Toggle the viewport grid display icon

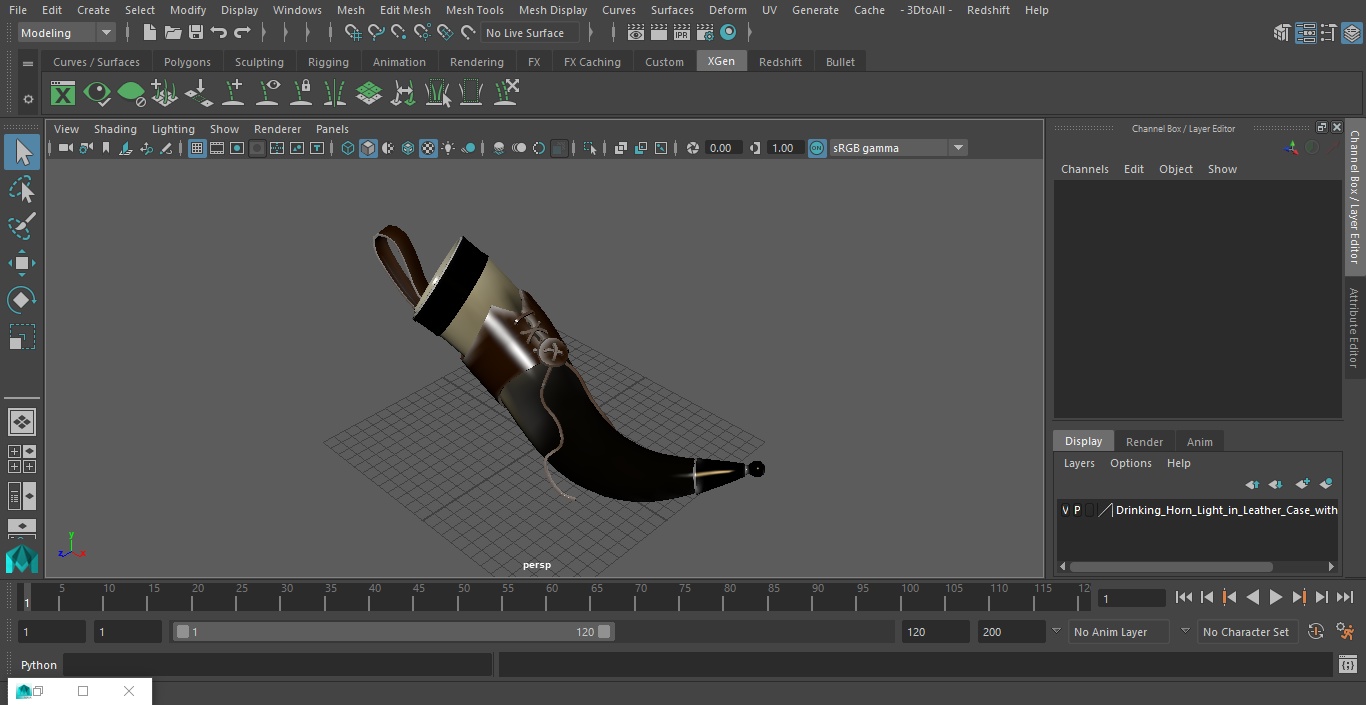tap(197, 148)
